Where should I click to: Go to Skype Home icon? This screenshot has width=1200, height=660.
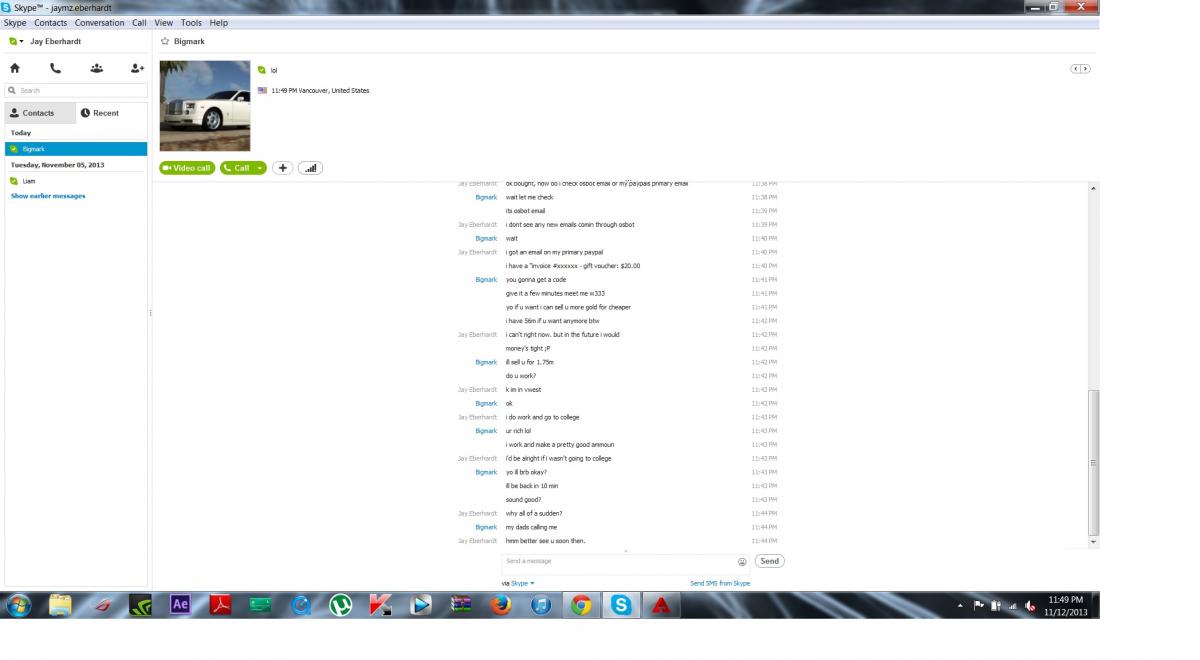click(x=15, y=68)
